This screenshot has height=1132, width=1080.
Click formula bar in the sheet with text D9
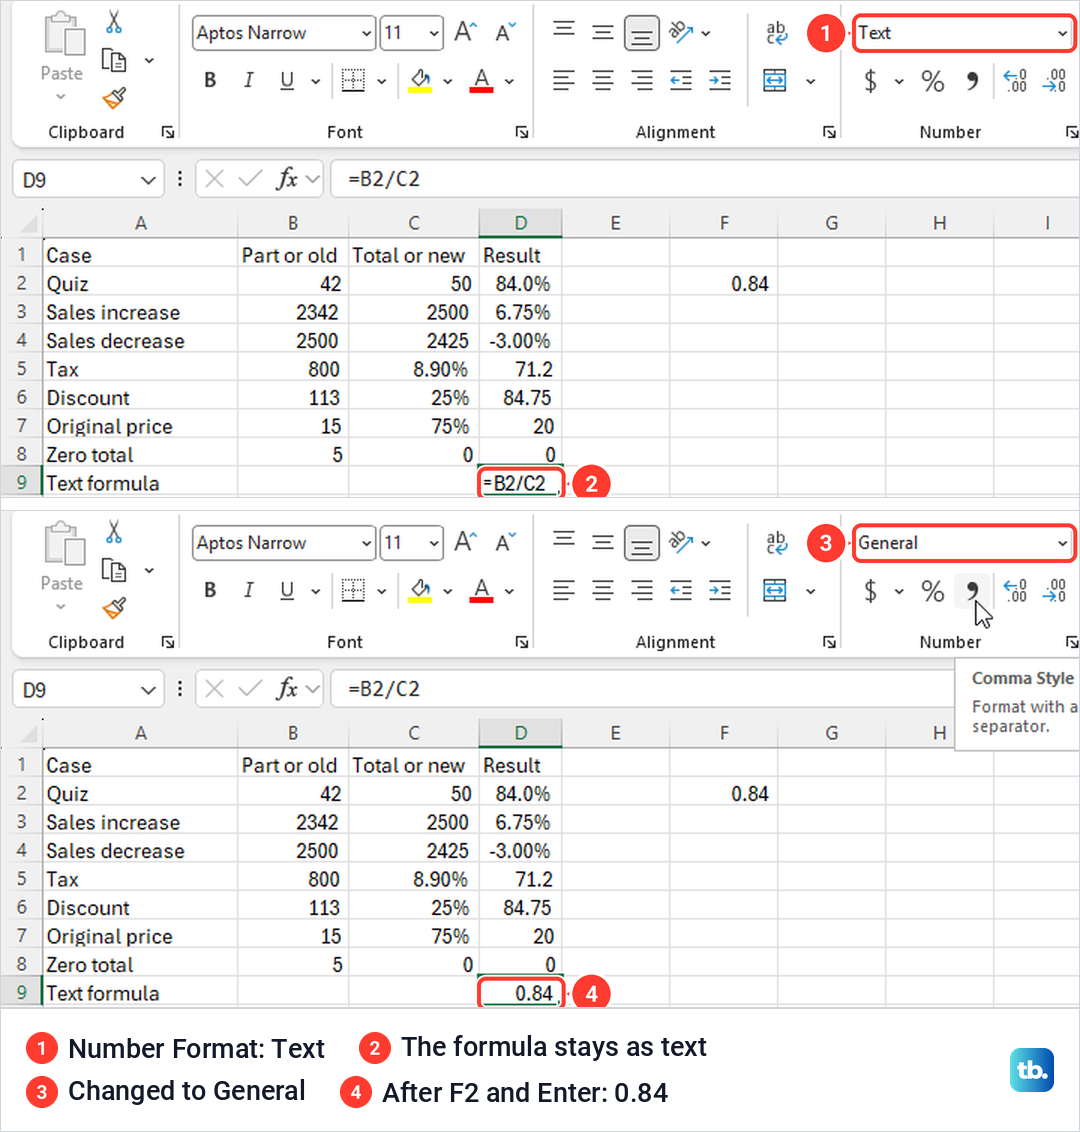coord(705,179)
